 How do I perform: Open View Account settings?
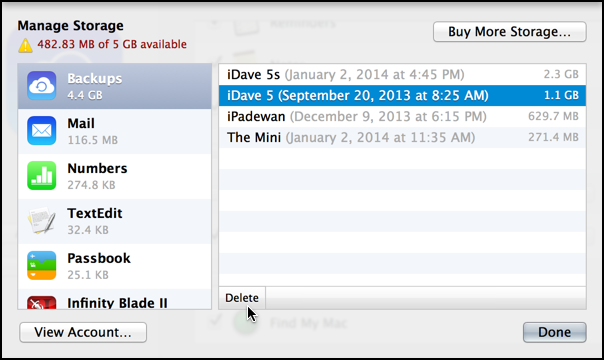coord(83,332)
